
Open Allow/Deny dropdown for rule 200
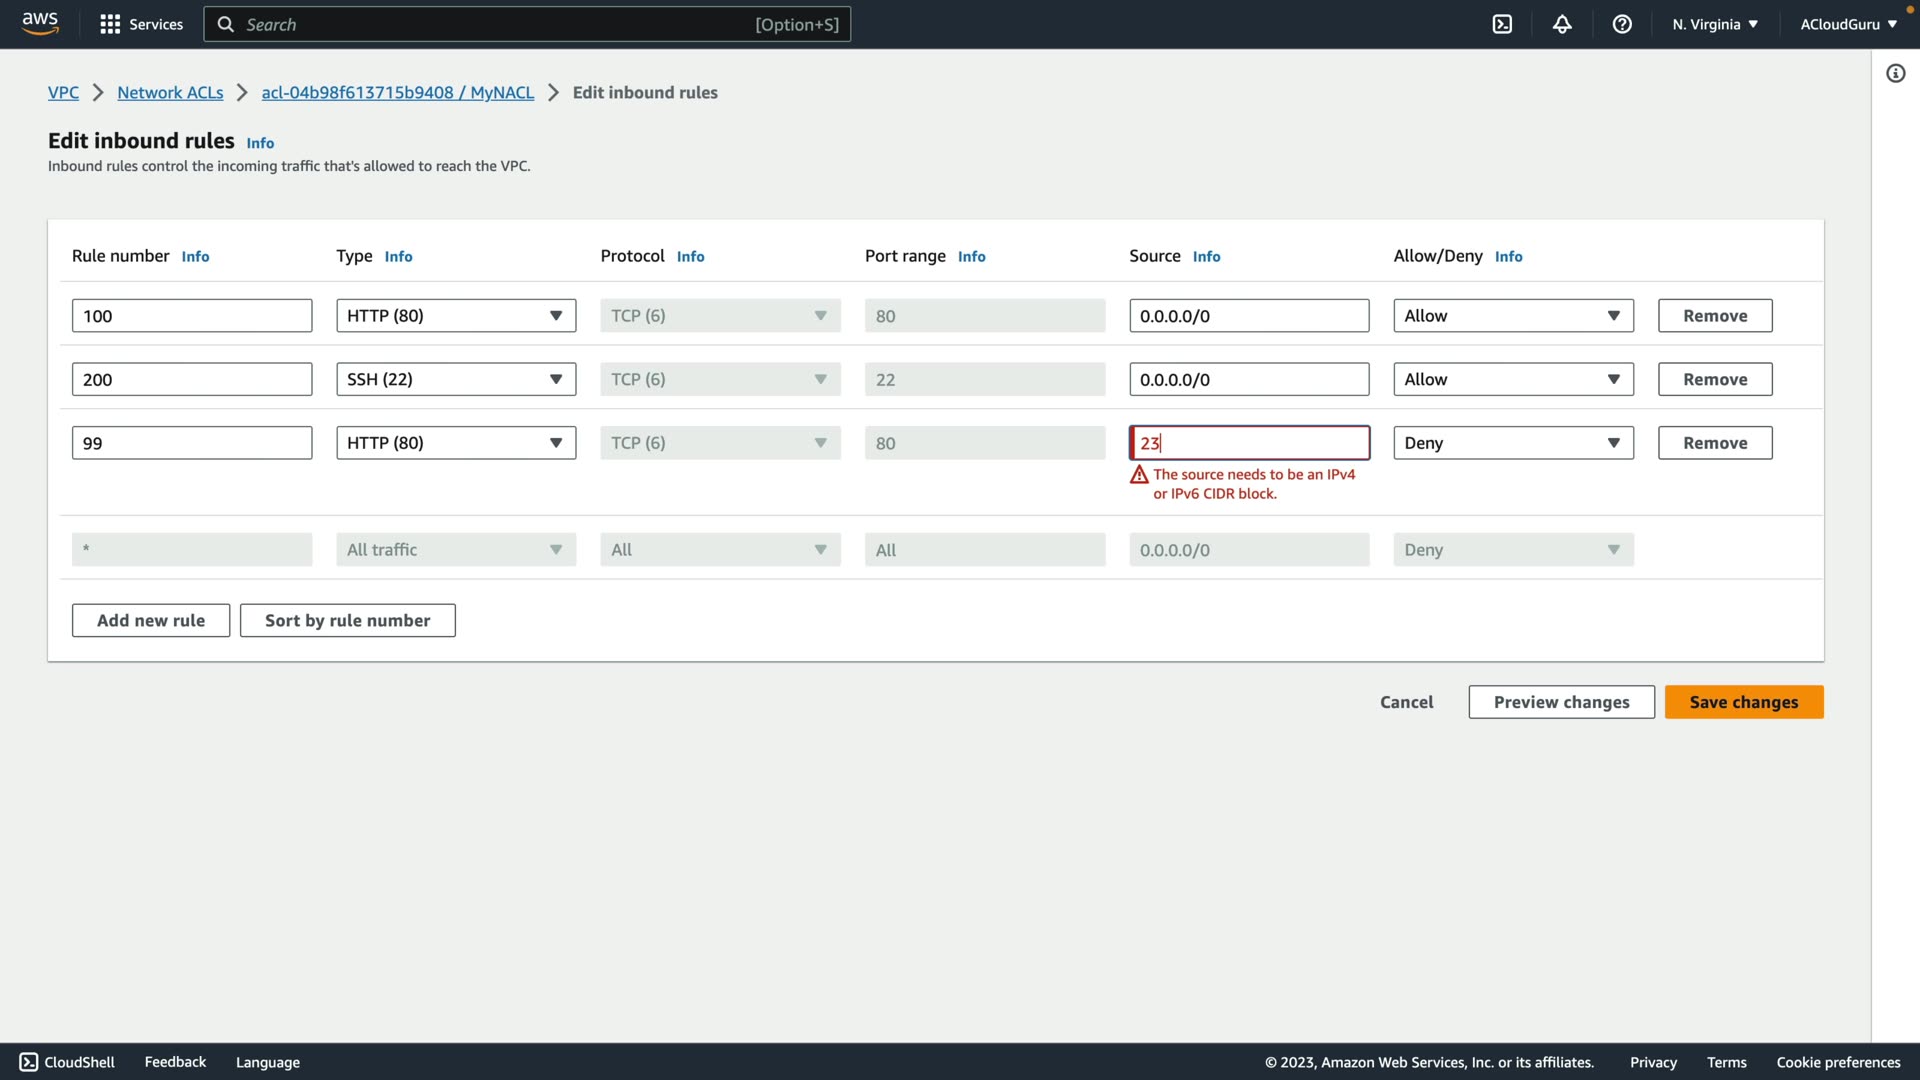[1513, 379]
